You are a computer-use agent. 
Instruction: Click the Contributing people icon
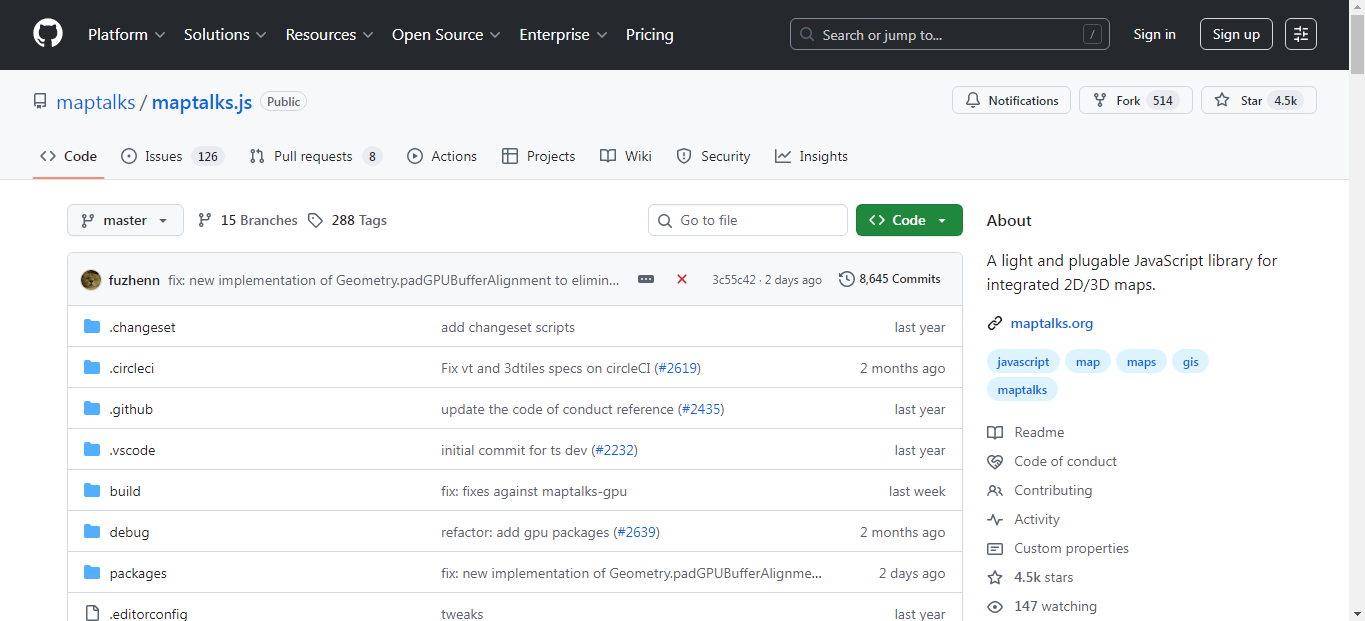click(x=995, y=490)
